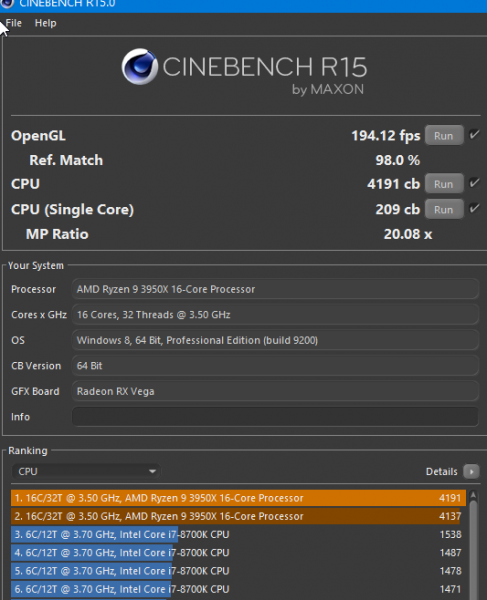Image resolution: width=487 pixels, height=600 pixels.
Task: Open the Ranking CPU dropdown
Action: tap(86, 471)
